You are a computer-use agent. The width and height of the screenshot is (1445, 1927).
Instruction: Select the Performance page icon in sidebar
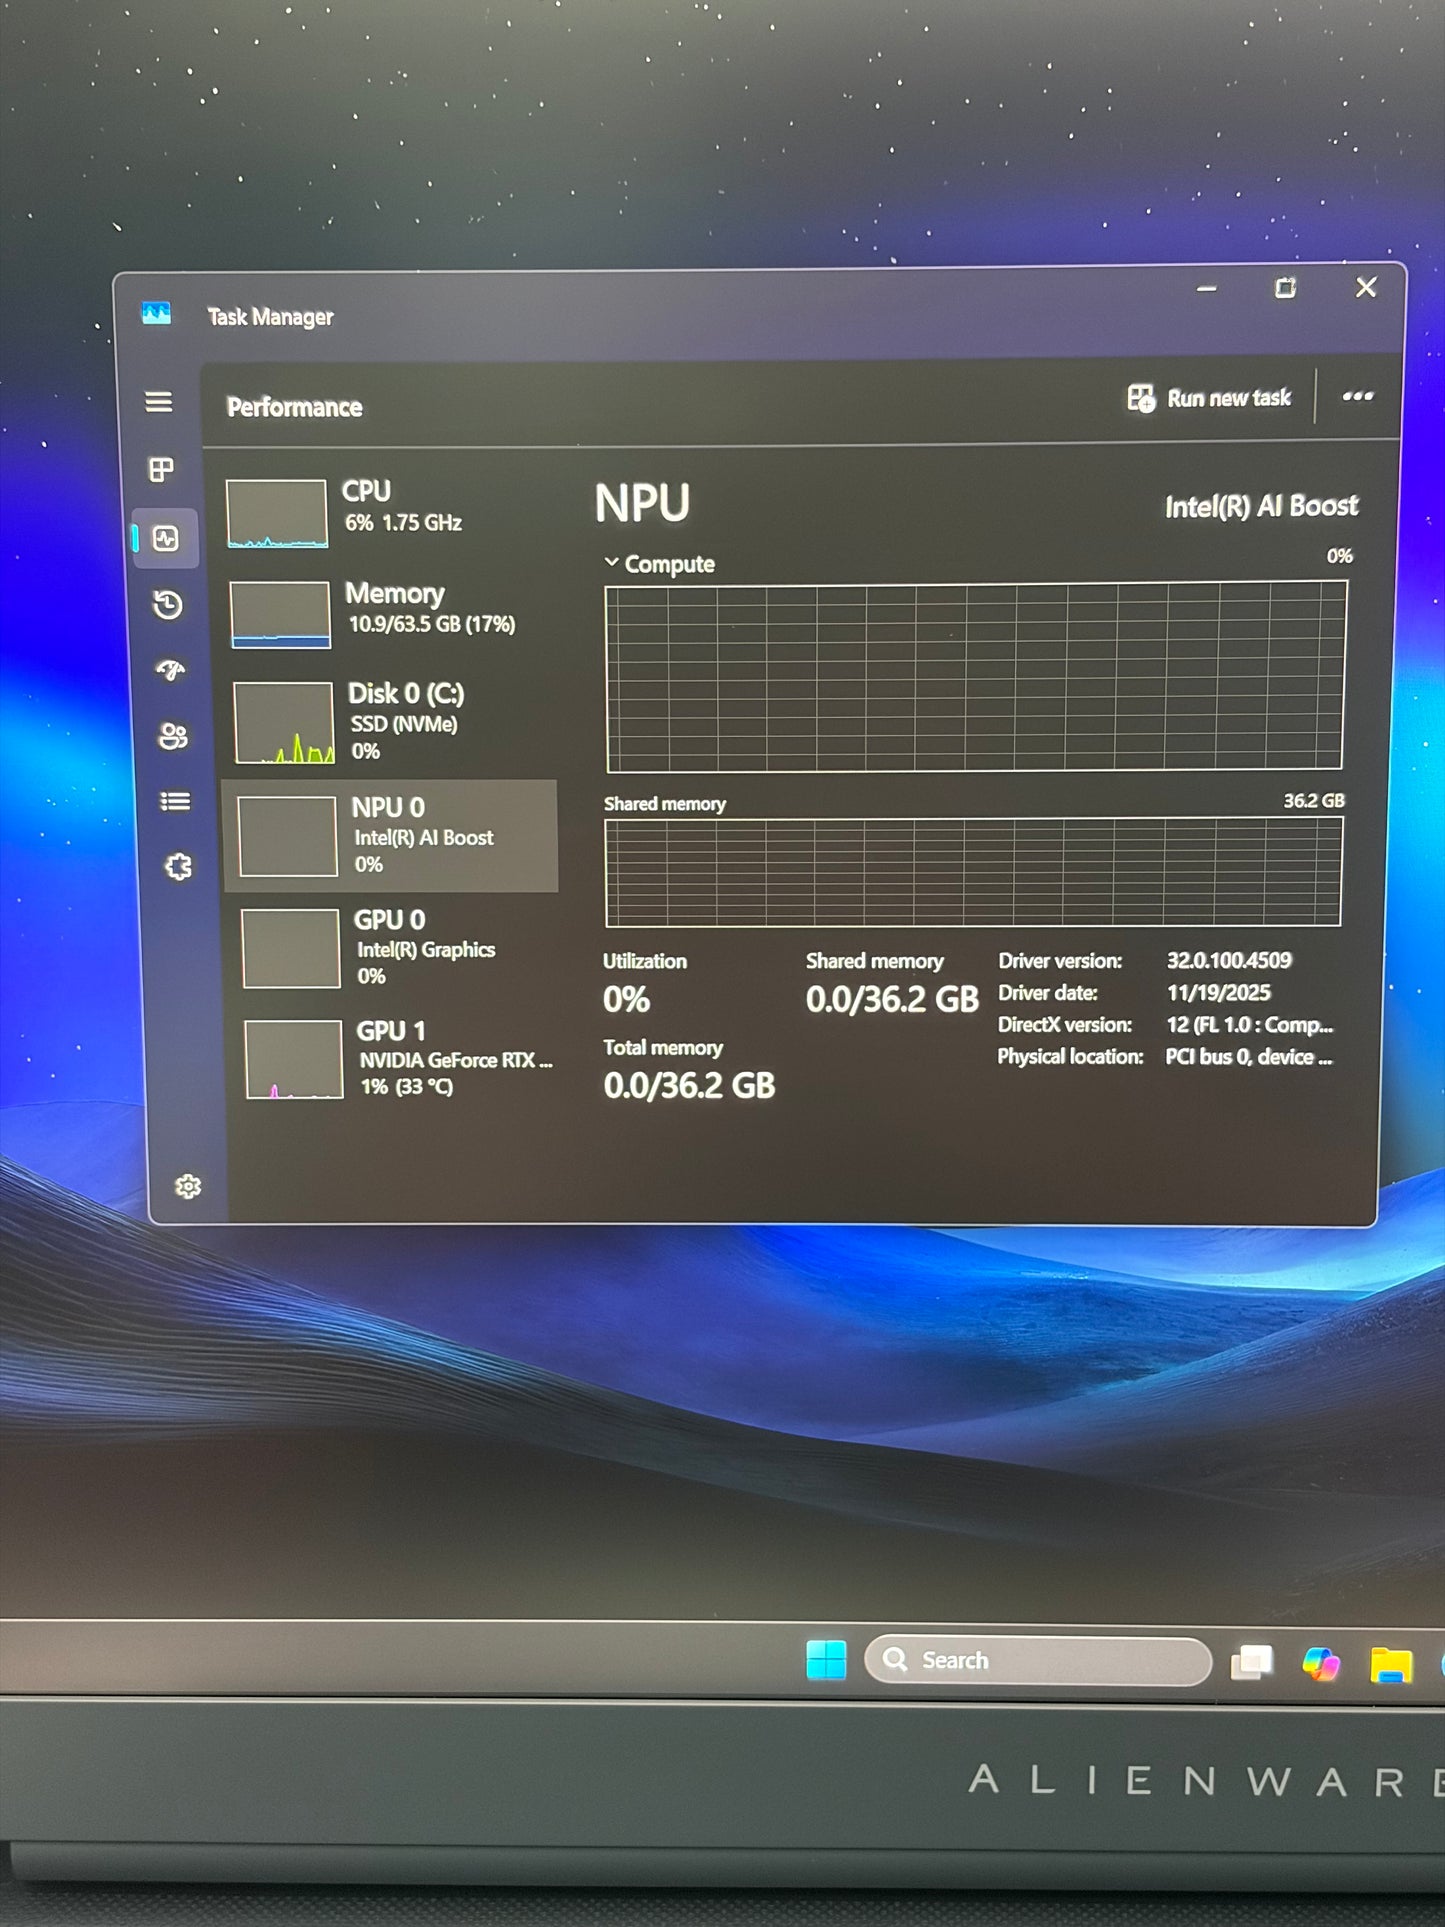166,539
